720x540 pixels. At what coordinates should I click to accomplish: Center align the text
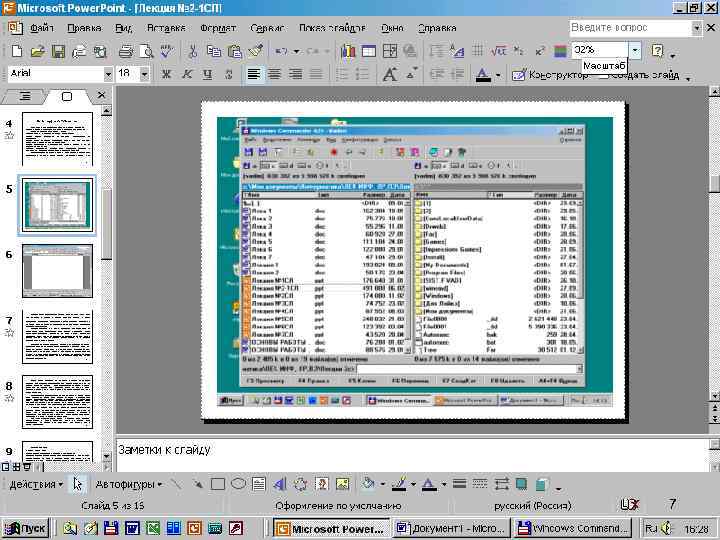pyautogui.click(x=274, y=74)
